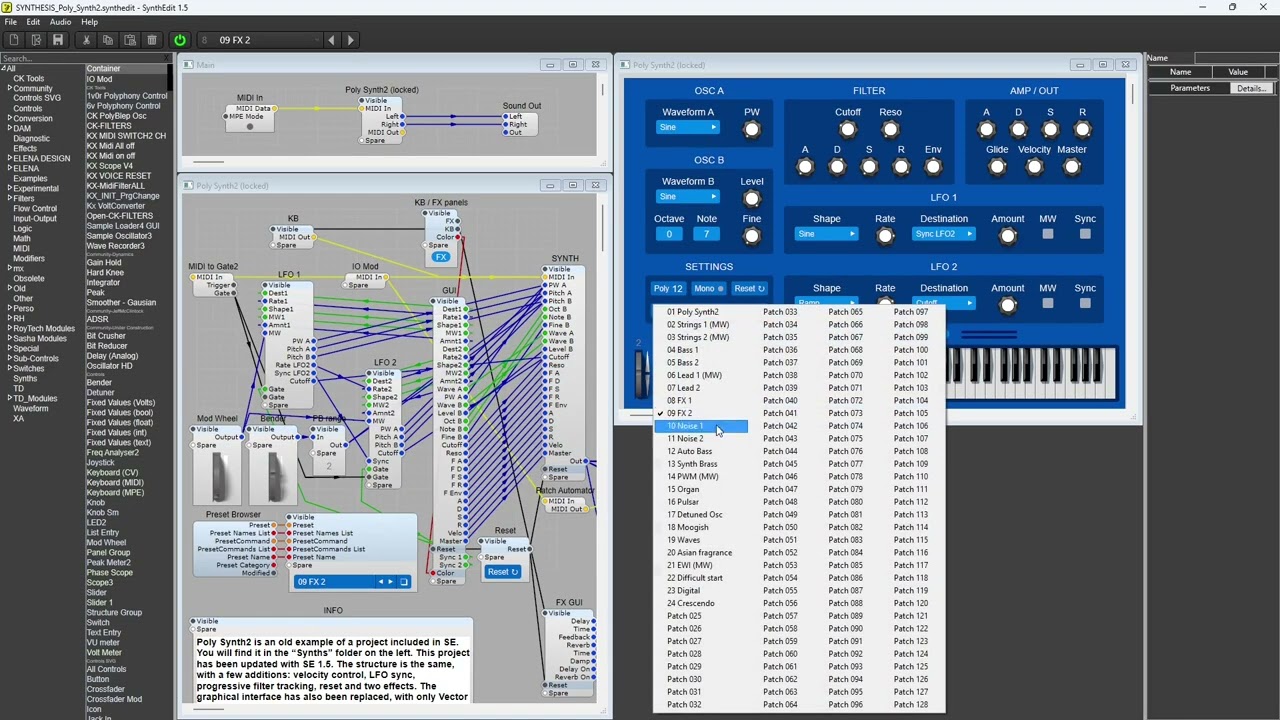The image size is (1280, 720).
Task: Click the OSC B Fine knob
Action: (x=752, y=236)
